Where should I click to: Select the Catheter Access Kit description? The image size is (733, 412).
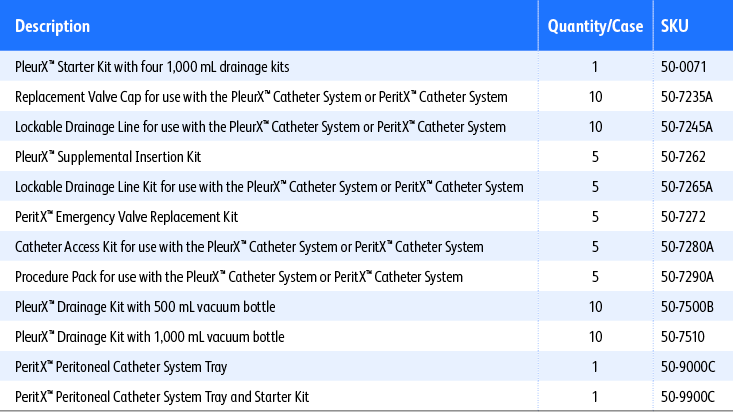click(249, 247)
